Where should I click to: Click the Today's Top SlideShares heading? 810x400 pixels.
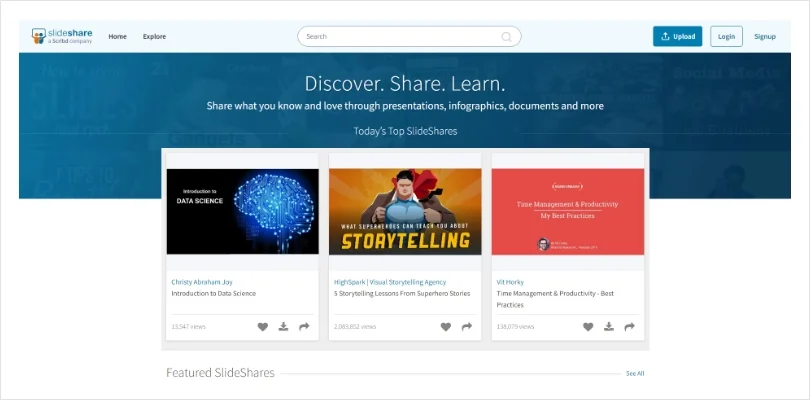tap(406, 131)
